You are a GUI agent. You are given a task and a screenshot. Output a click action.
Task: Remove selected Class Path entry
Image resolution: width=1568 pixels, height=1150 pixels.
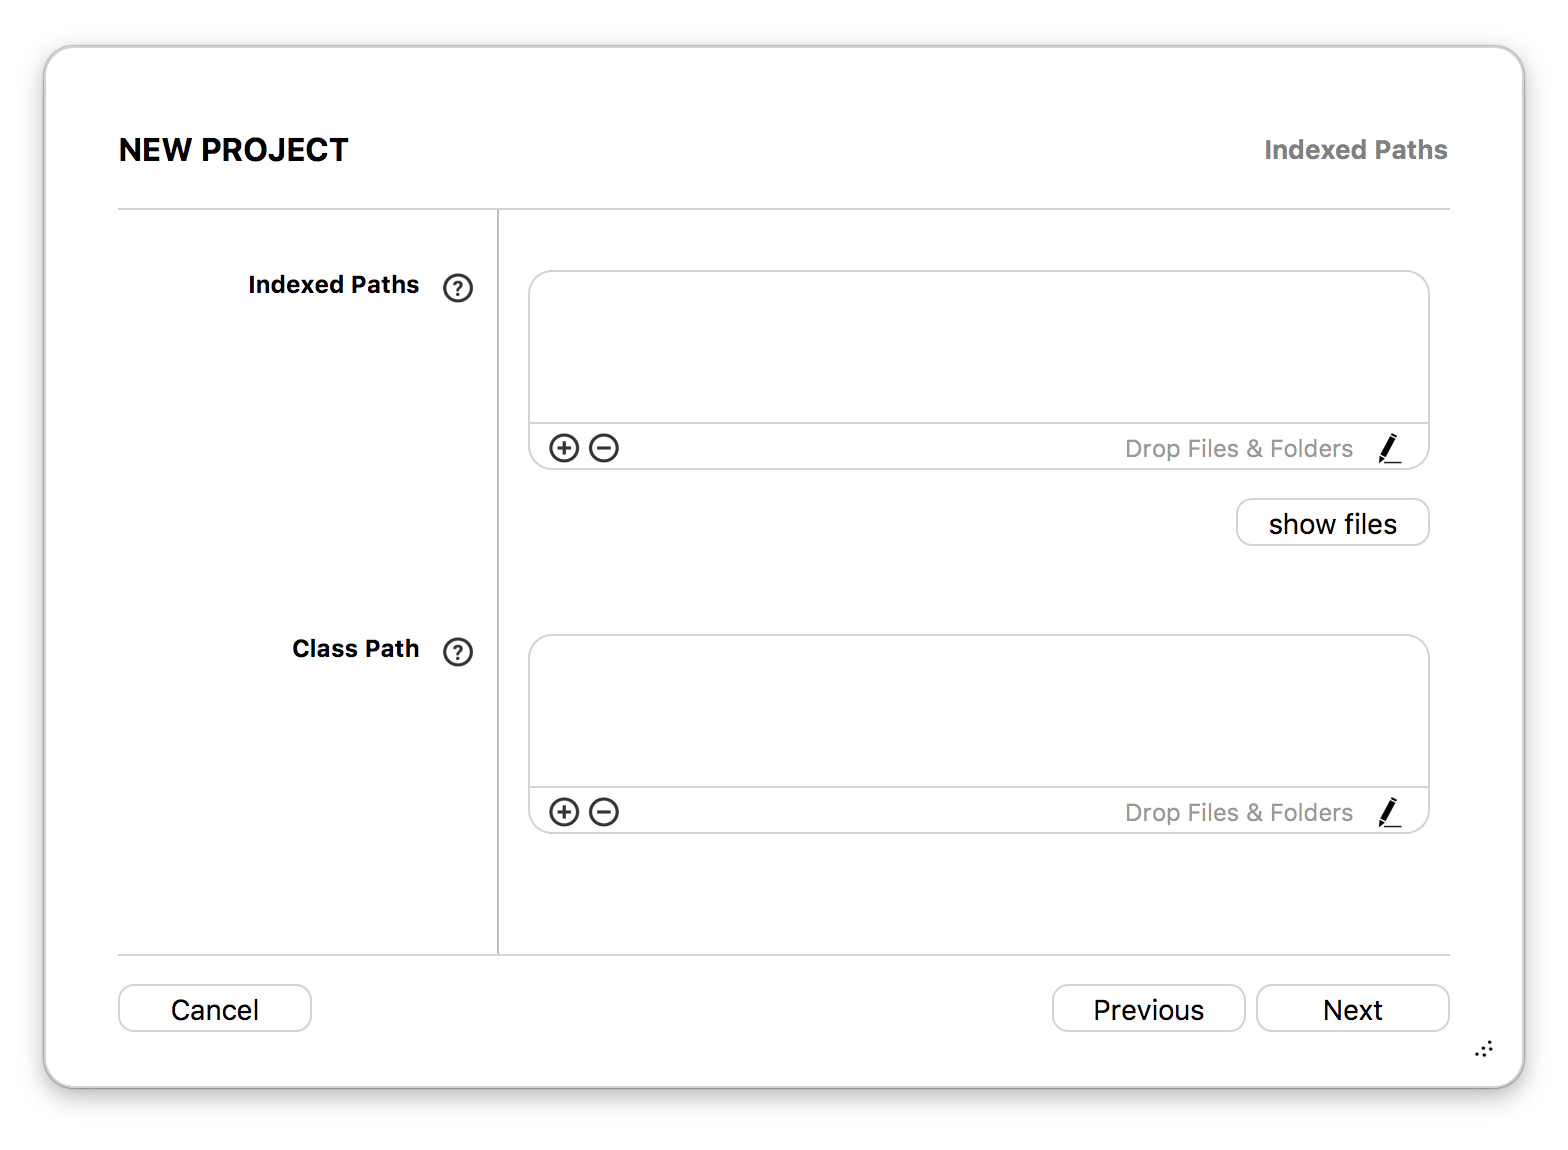tap(604, 812)
